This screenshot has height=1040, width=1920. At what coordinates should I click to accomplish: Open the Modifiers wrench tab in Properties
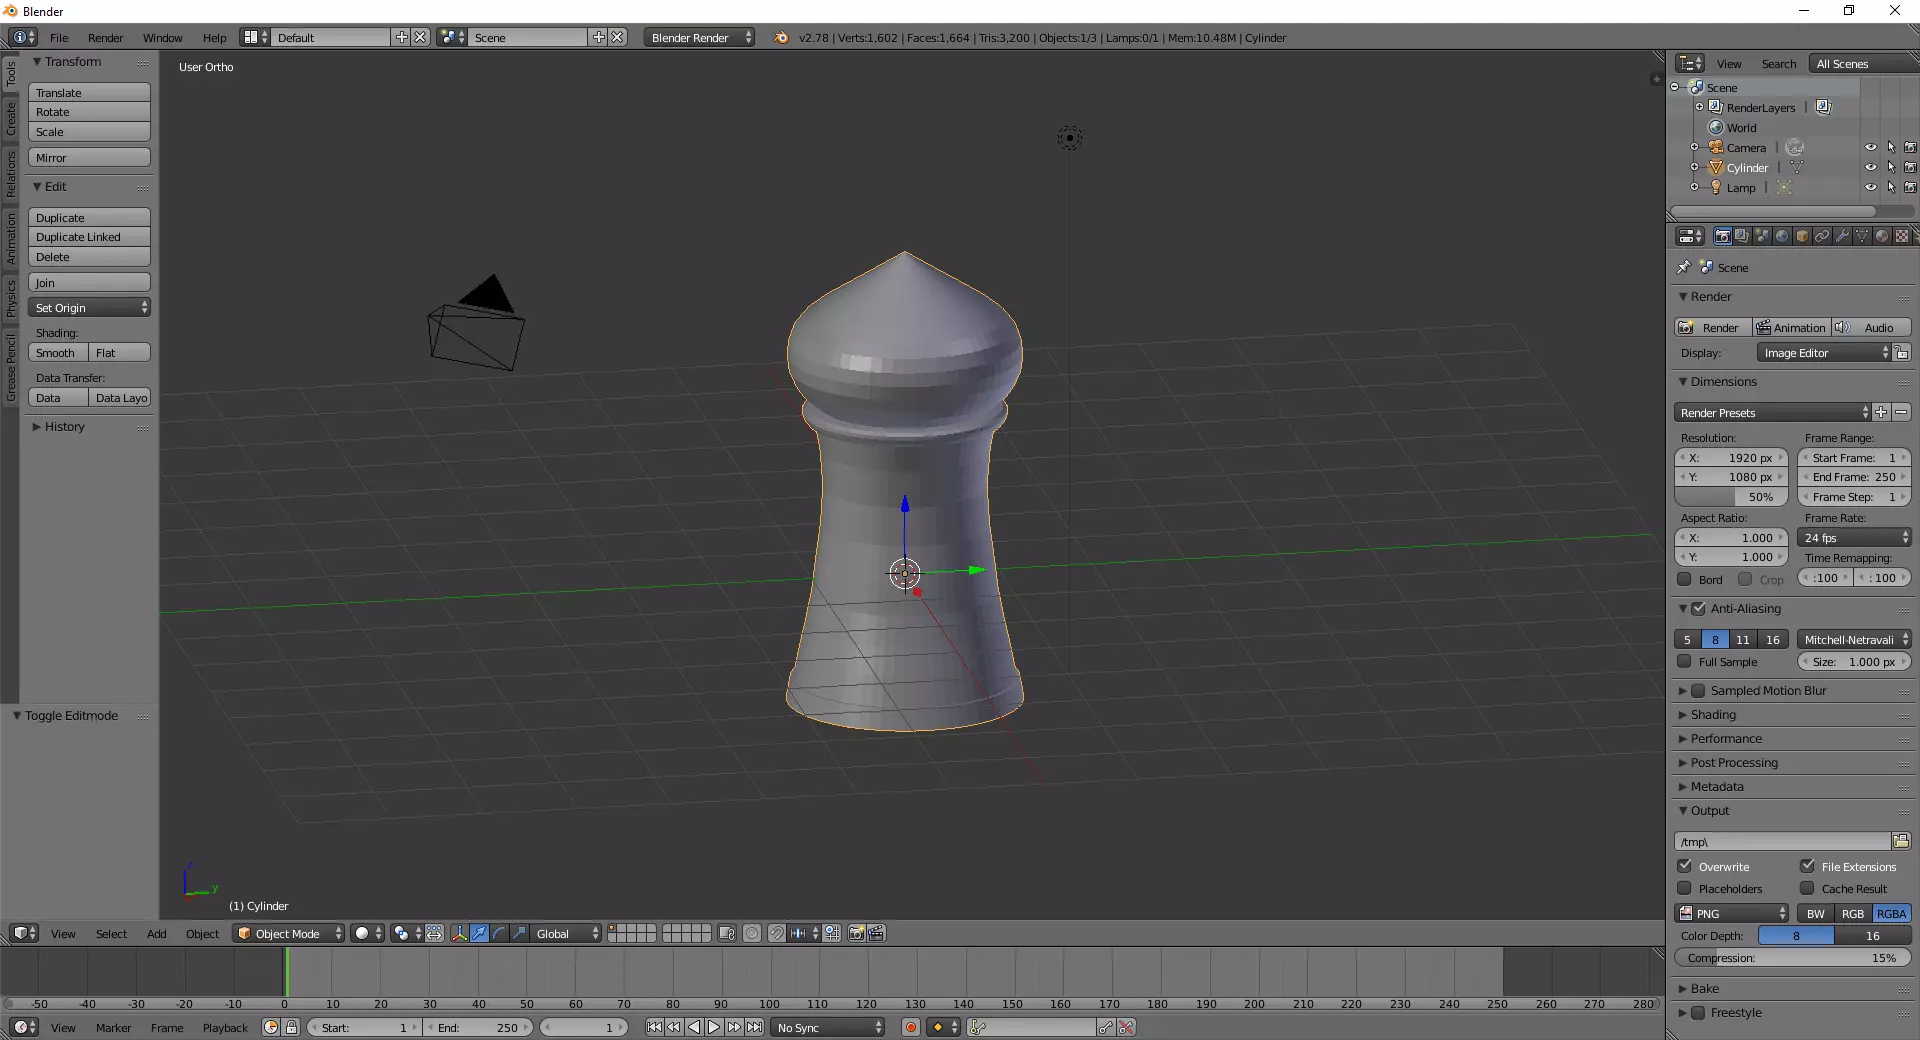pos(1842,236)
